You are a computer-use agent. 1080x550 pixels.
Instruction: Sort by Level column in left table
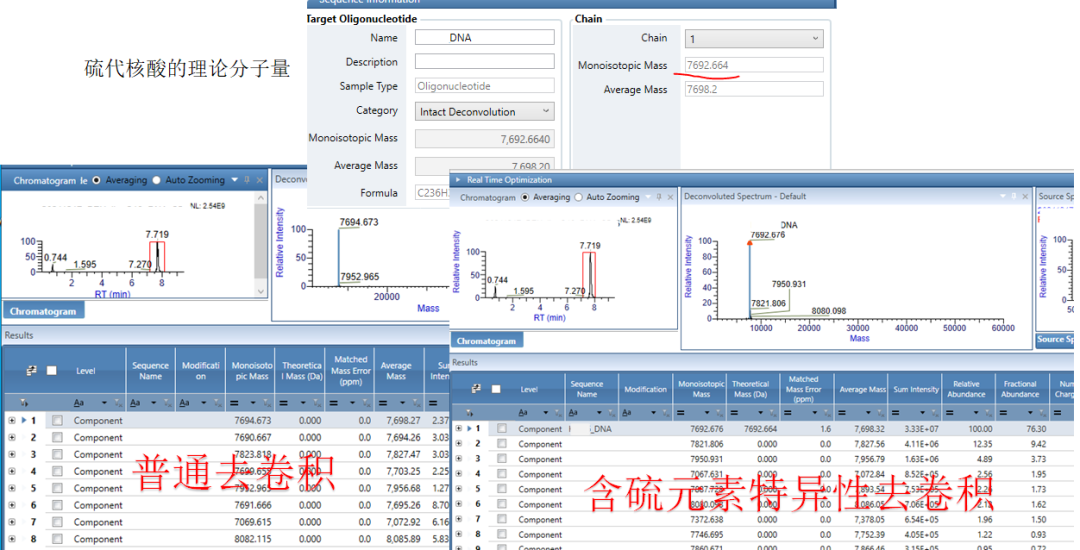(x=86, y=370)
